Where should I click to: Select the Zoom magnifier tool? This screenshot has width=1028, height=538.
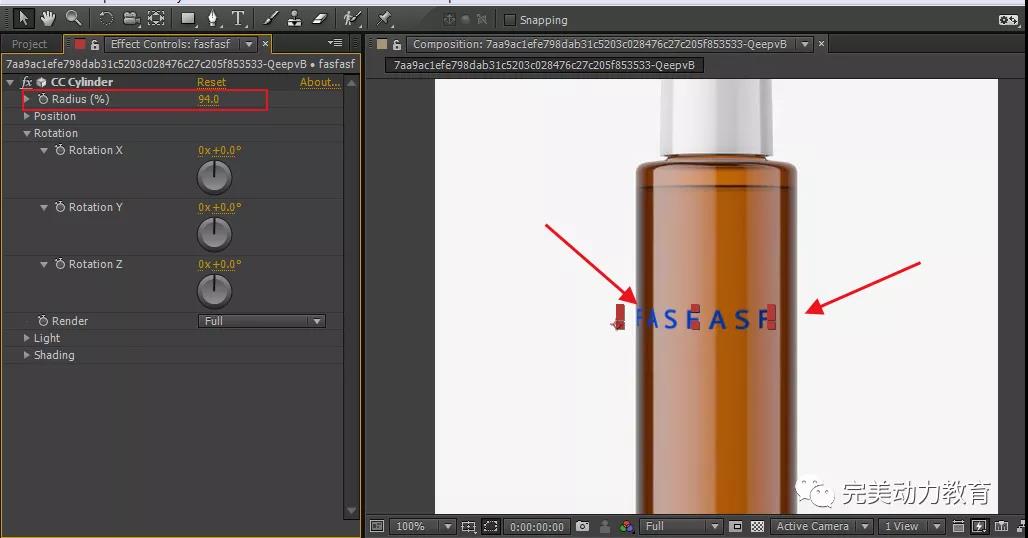pos(73,18)
